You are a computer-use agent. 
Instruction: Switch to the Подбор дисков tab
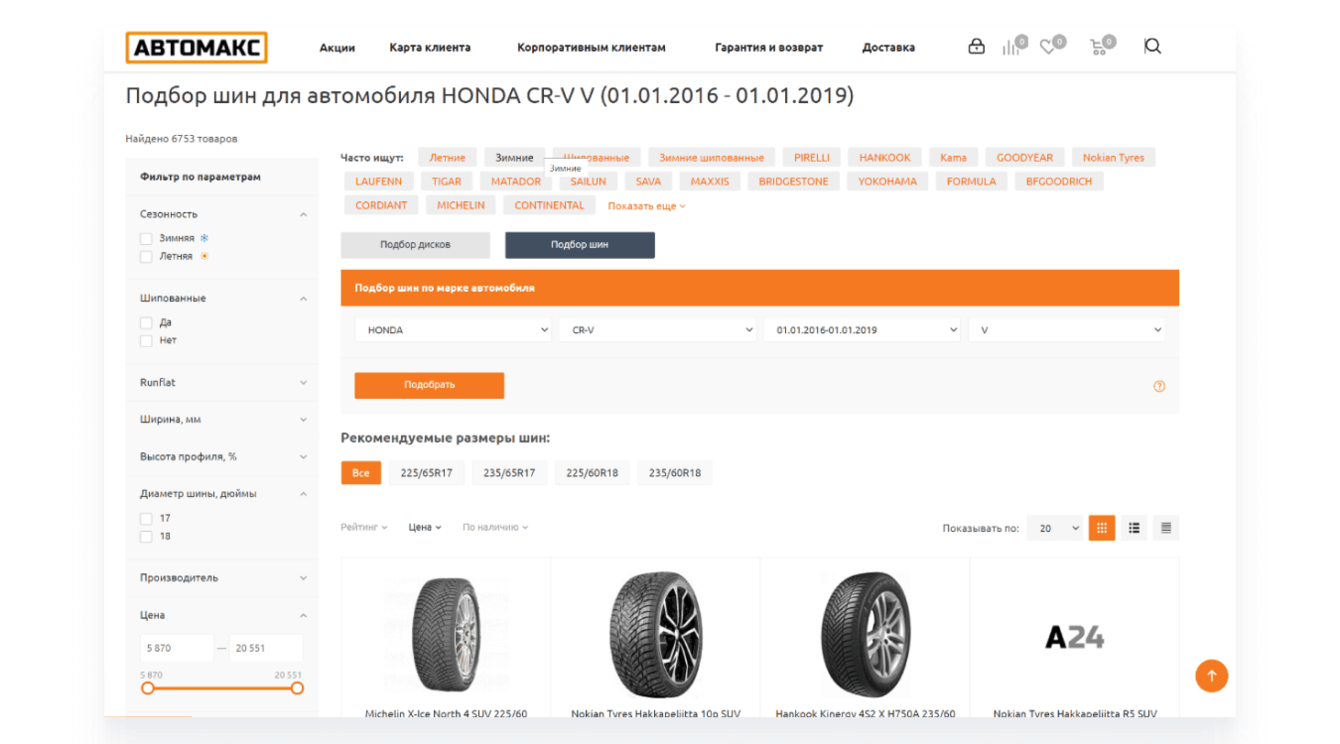415,245
